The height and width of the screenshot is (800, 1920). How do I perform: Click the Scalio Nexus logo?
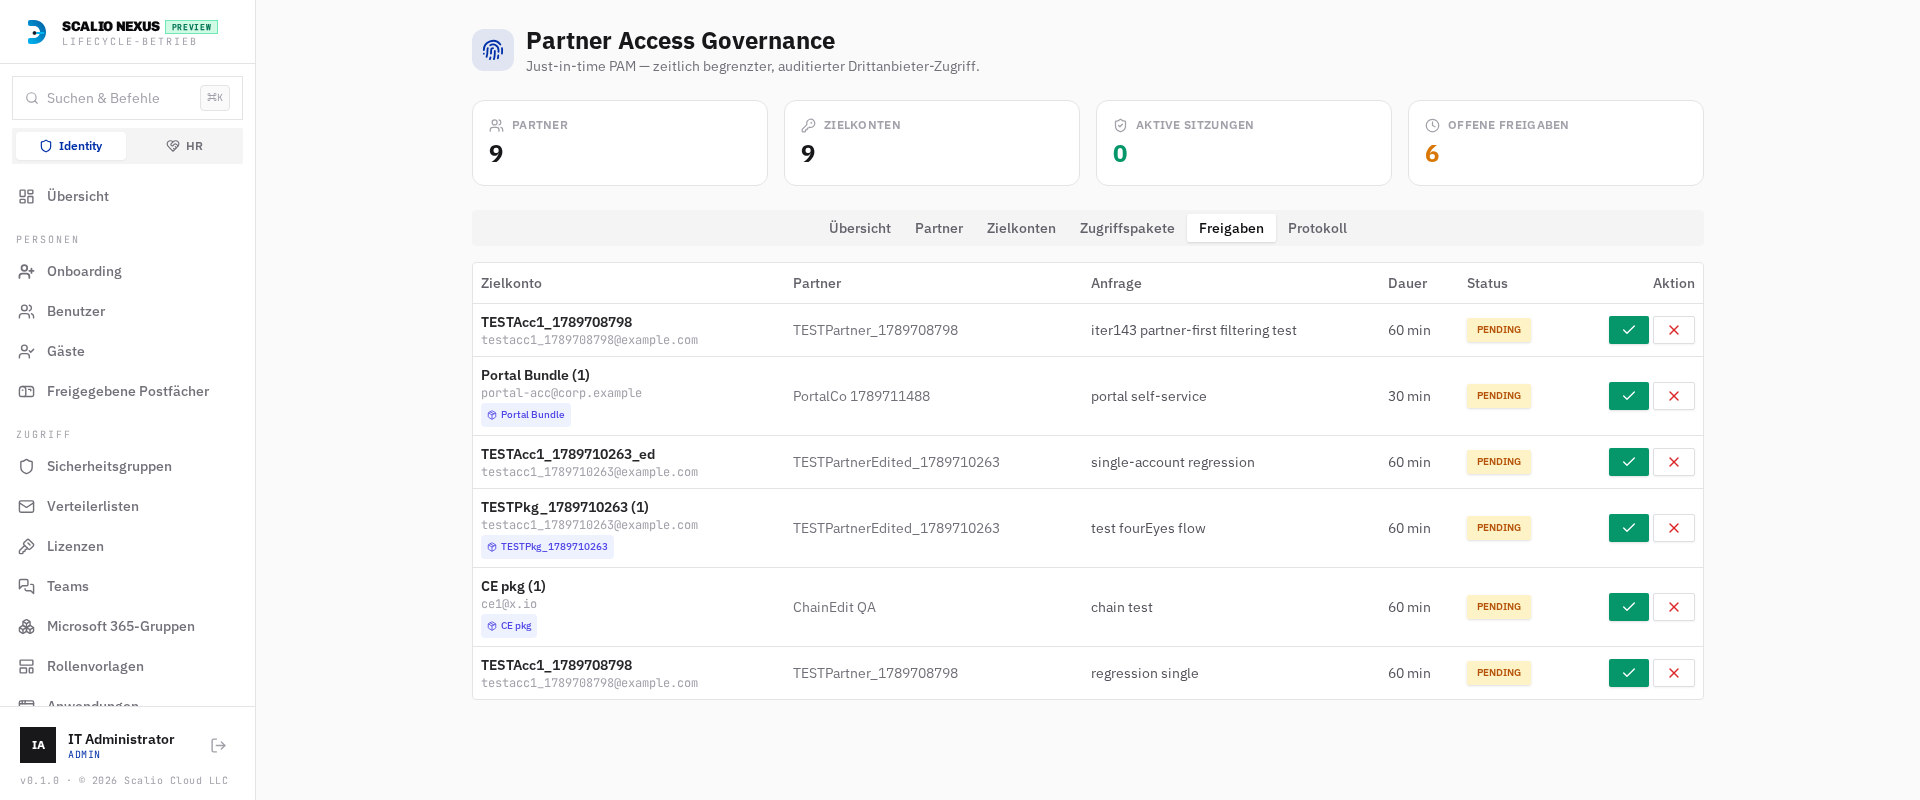tap(36, 32)
